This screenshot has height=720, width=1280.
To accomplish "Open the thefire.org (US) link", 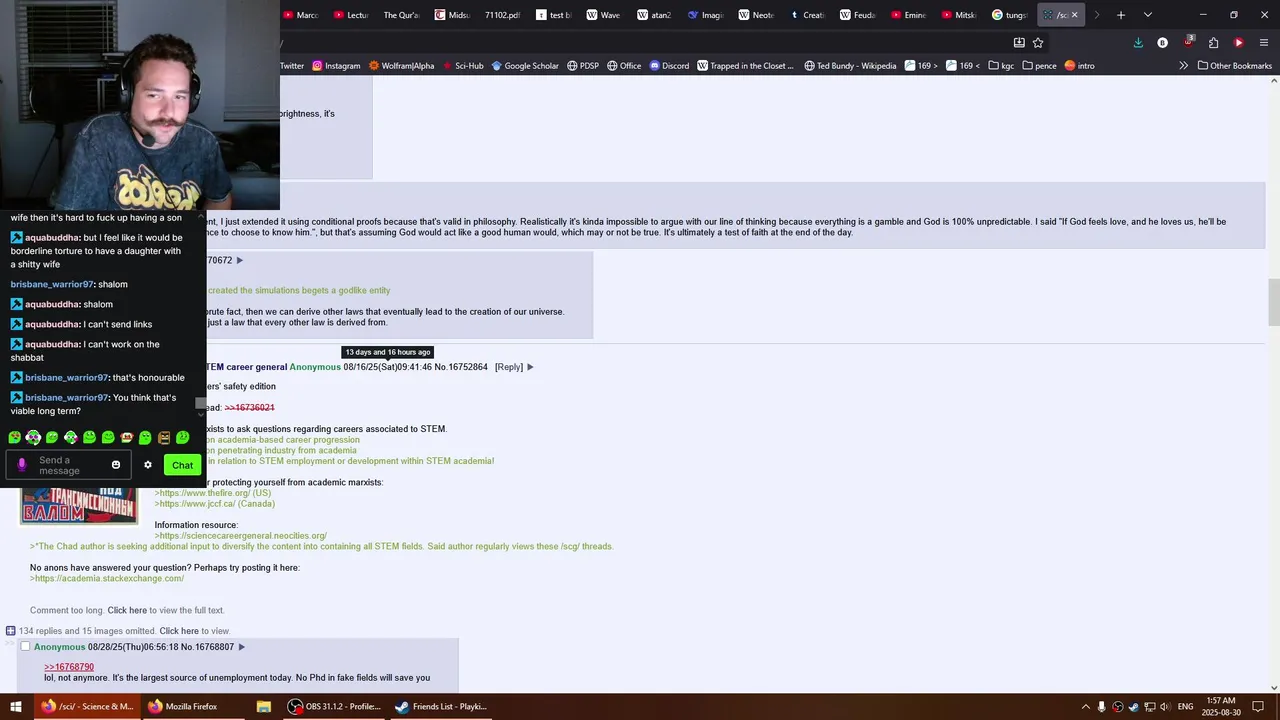I will [213, 493].
